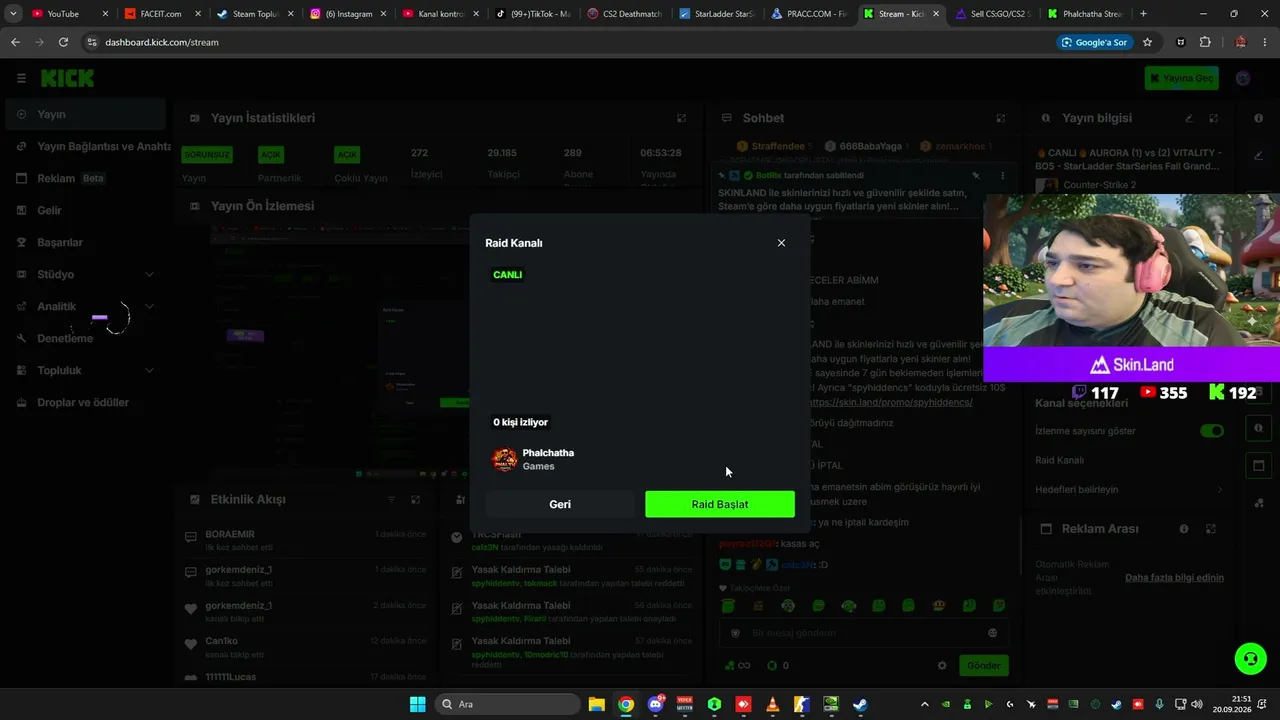Open the user avatar menu top right
The height and width of the screenshot is (720, 1280).
pos(1243,78)
